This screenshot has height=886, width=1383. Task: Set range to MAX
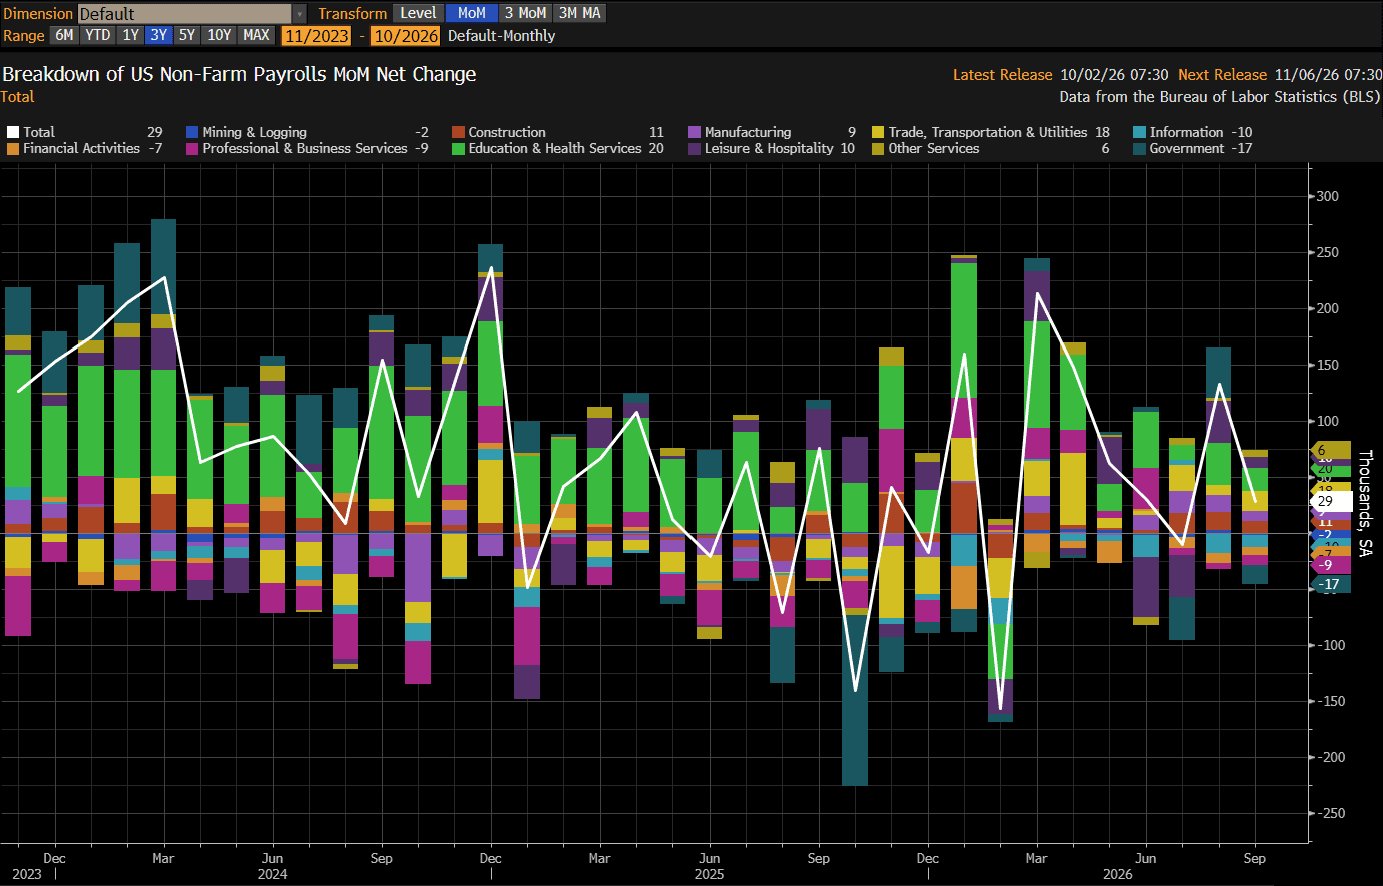pyautogui.click(x=257, y=35)
